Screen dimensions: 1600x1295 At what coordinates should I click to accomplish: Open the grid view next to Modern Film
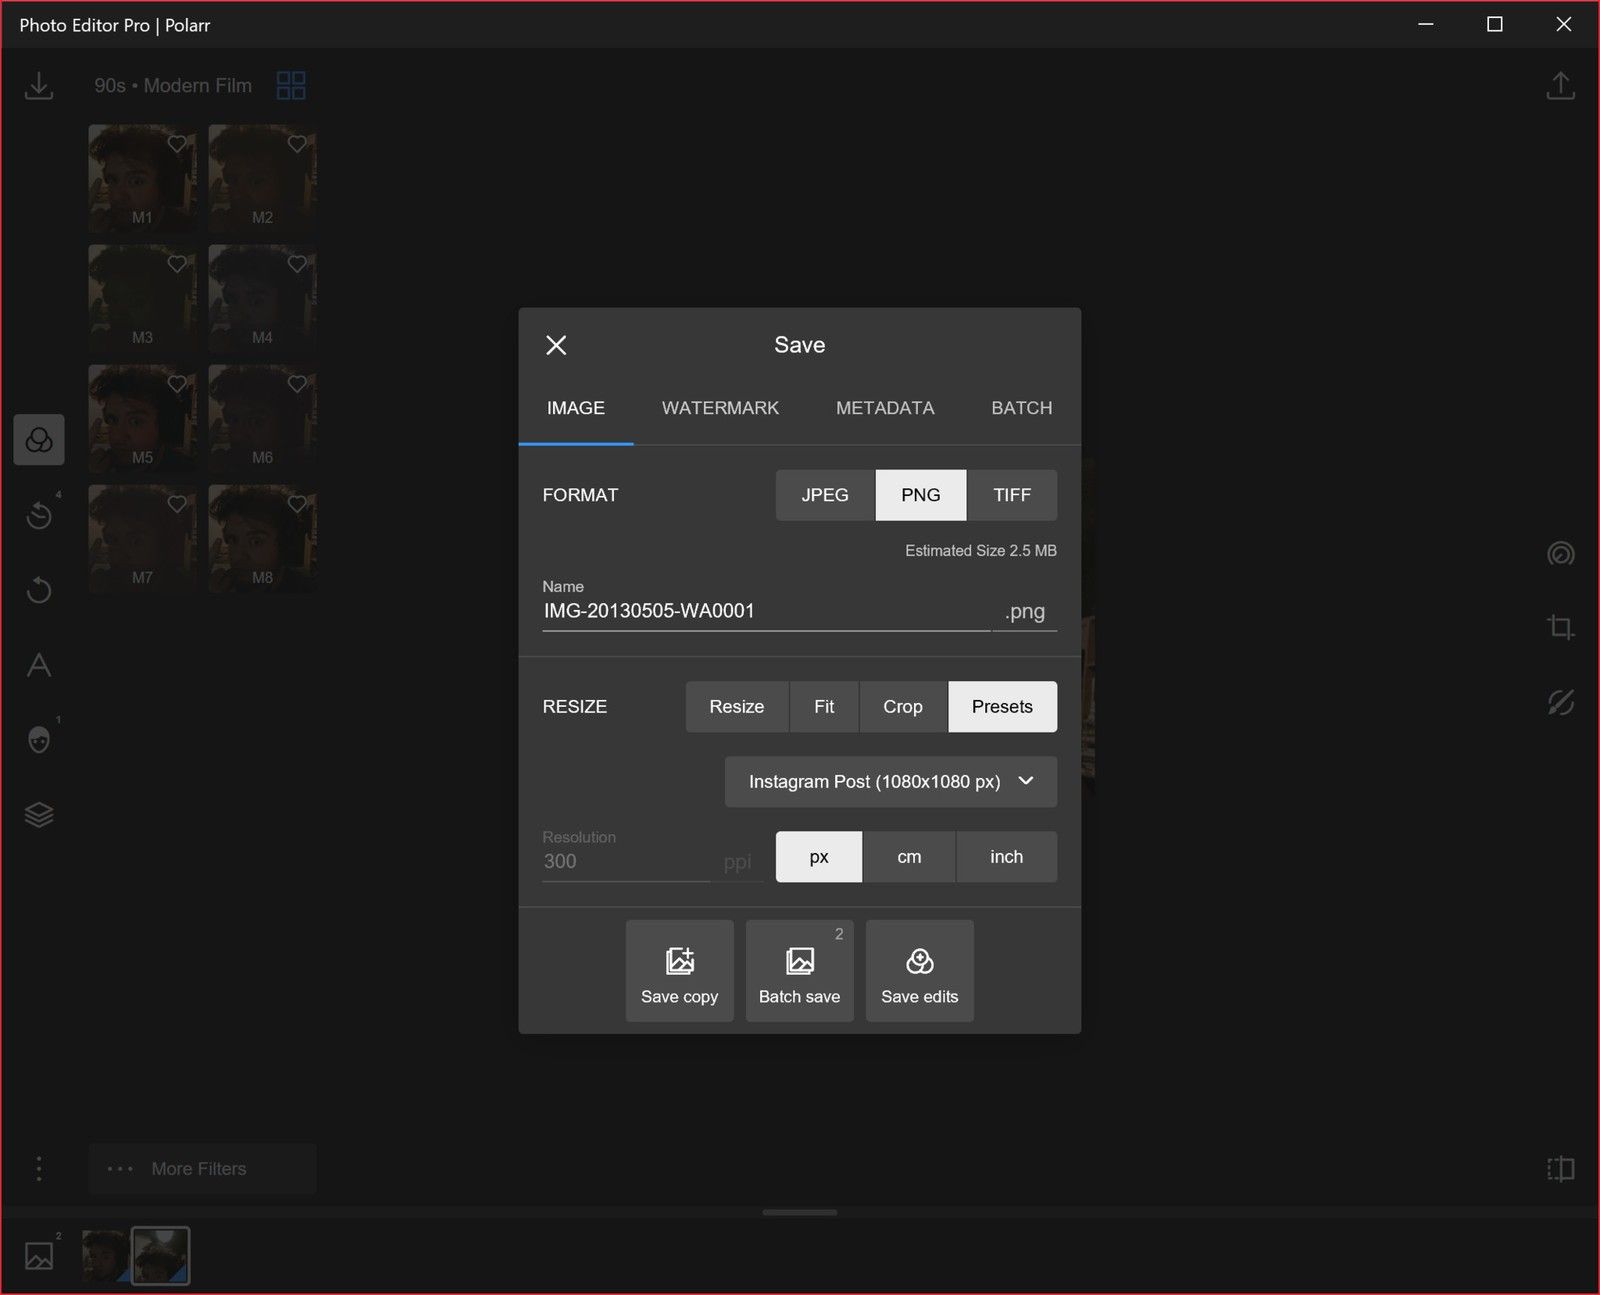click(291, 85)
